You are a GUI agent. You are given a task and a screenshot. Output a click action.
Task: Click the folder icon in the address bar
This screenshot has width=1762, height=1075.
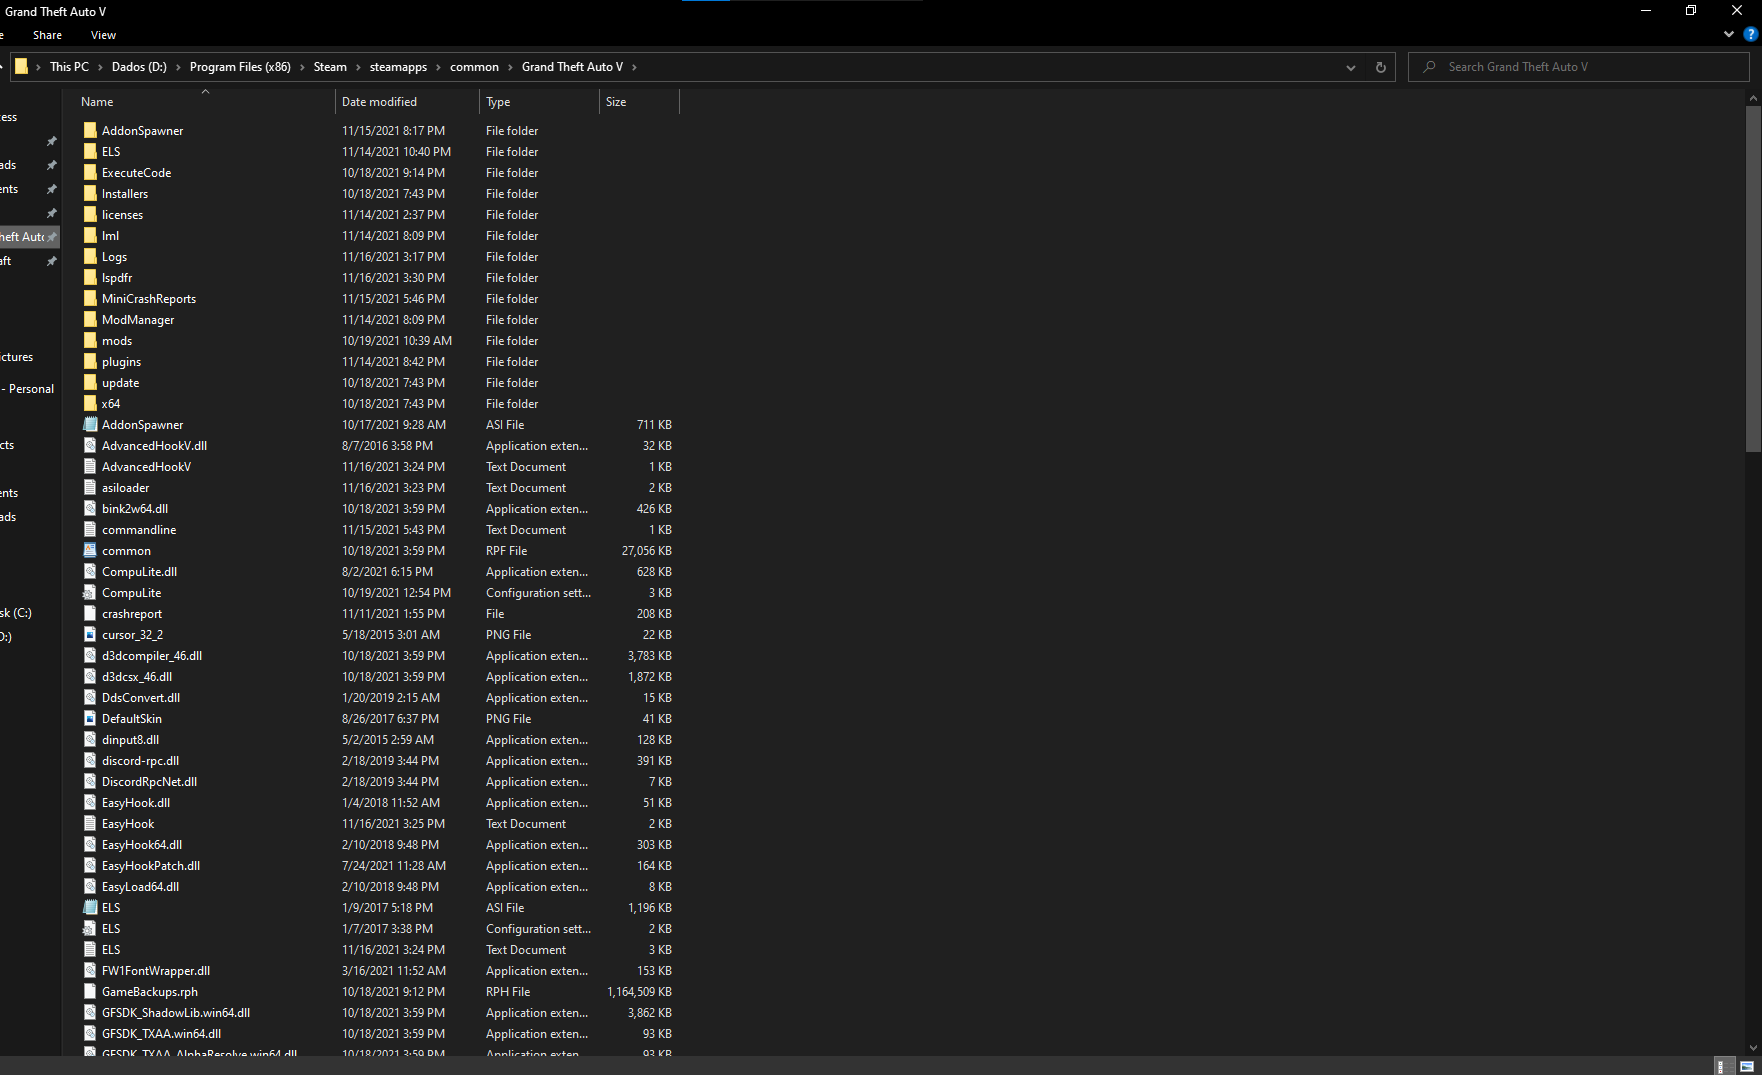[x=21, y=67]
